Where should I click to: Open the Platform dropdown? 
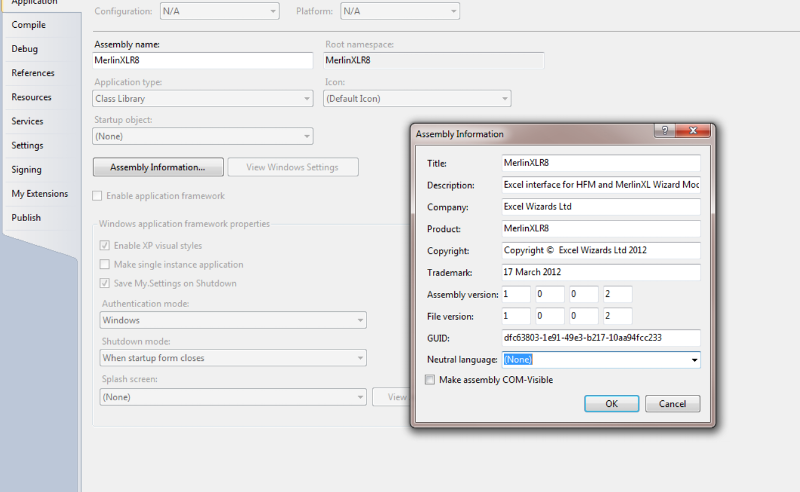click(400, 11)
